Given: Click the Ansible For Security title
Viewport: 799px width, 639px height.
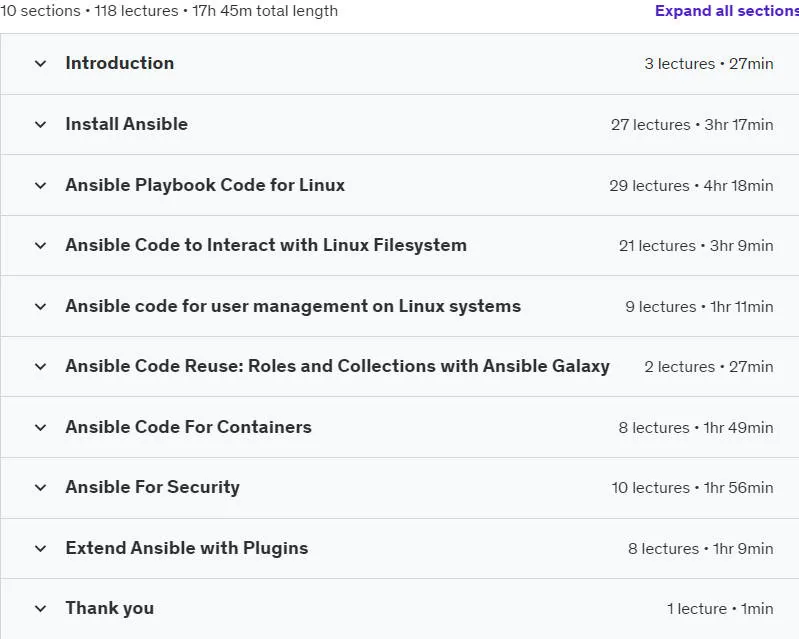Looking at the screenshot, I should tap(152, 487).
